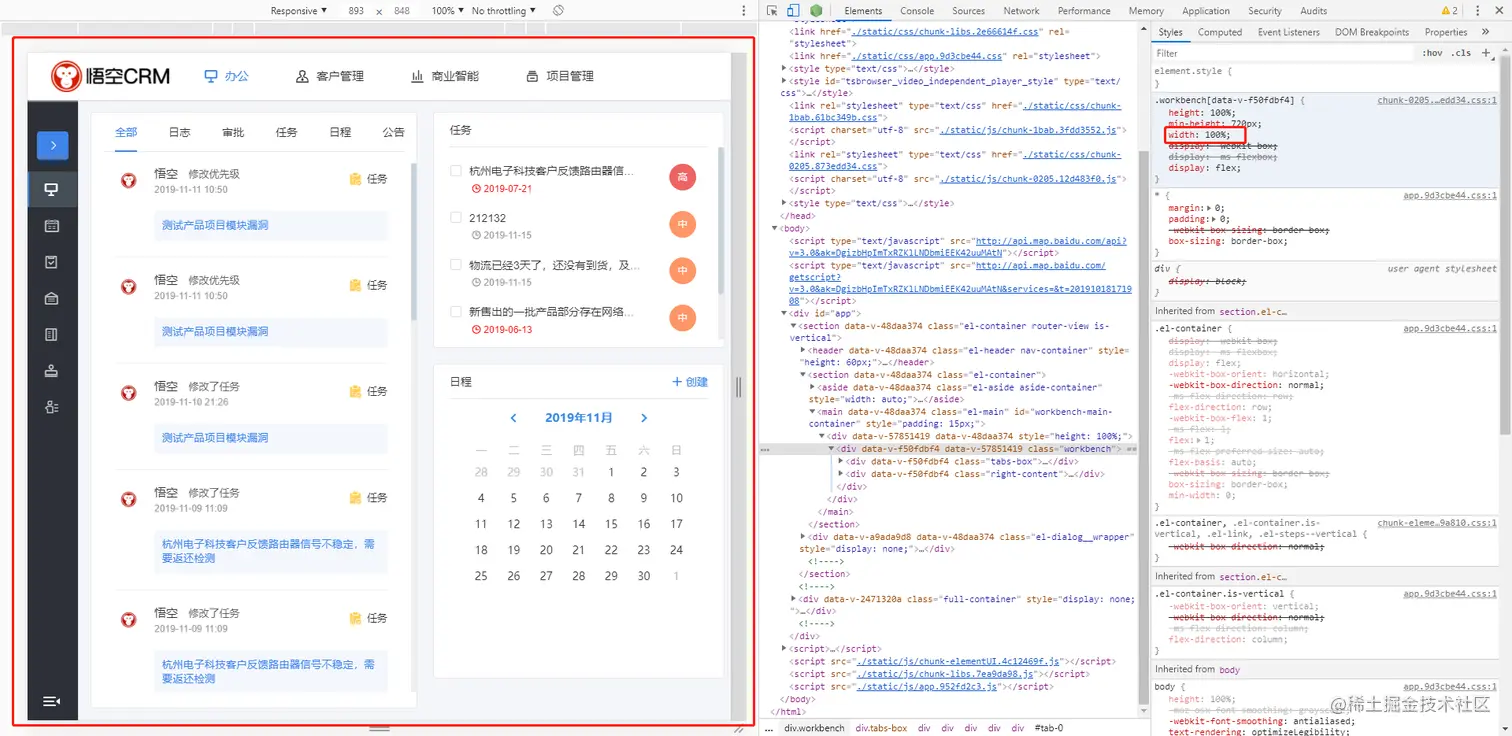Check the 新售出的一批产品 task checkbox
Viewport: 1512px width, 736px height.
point(456,312)
